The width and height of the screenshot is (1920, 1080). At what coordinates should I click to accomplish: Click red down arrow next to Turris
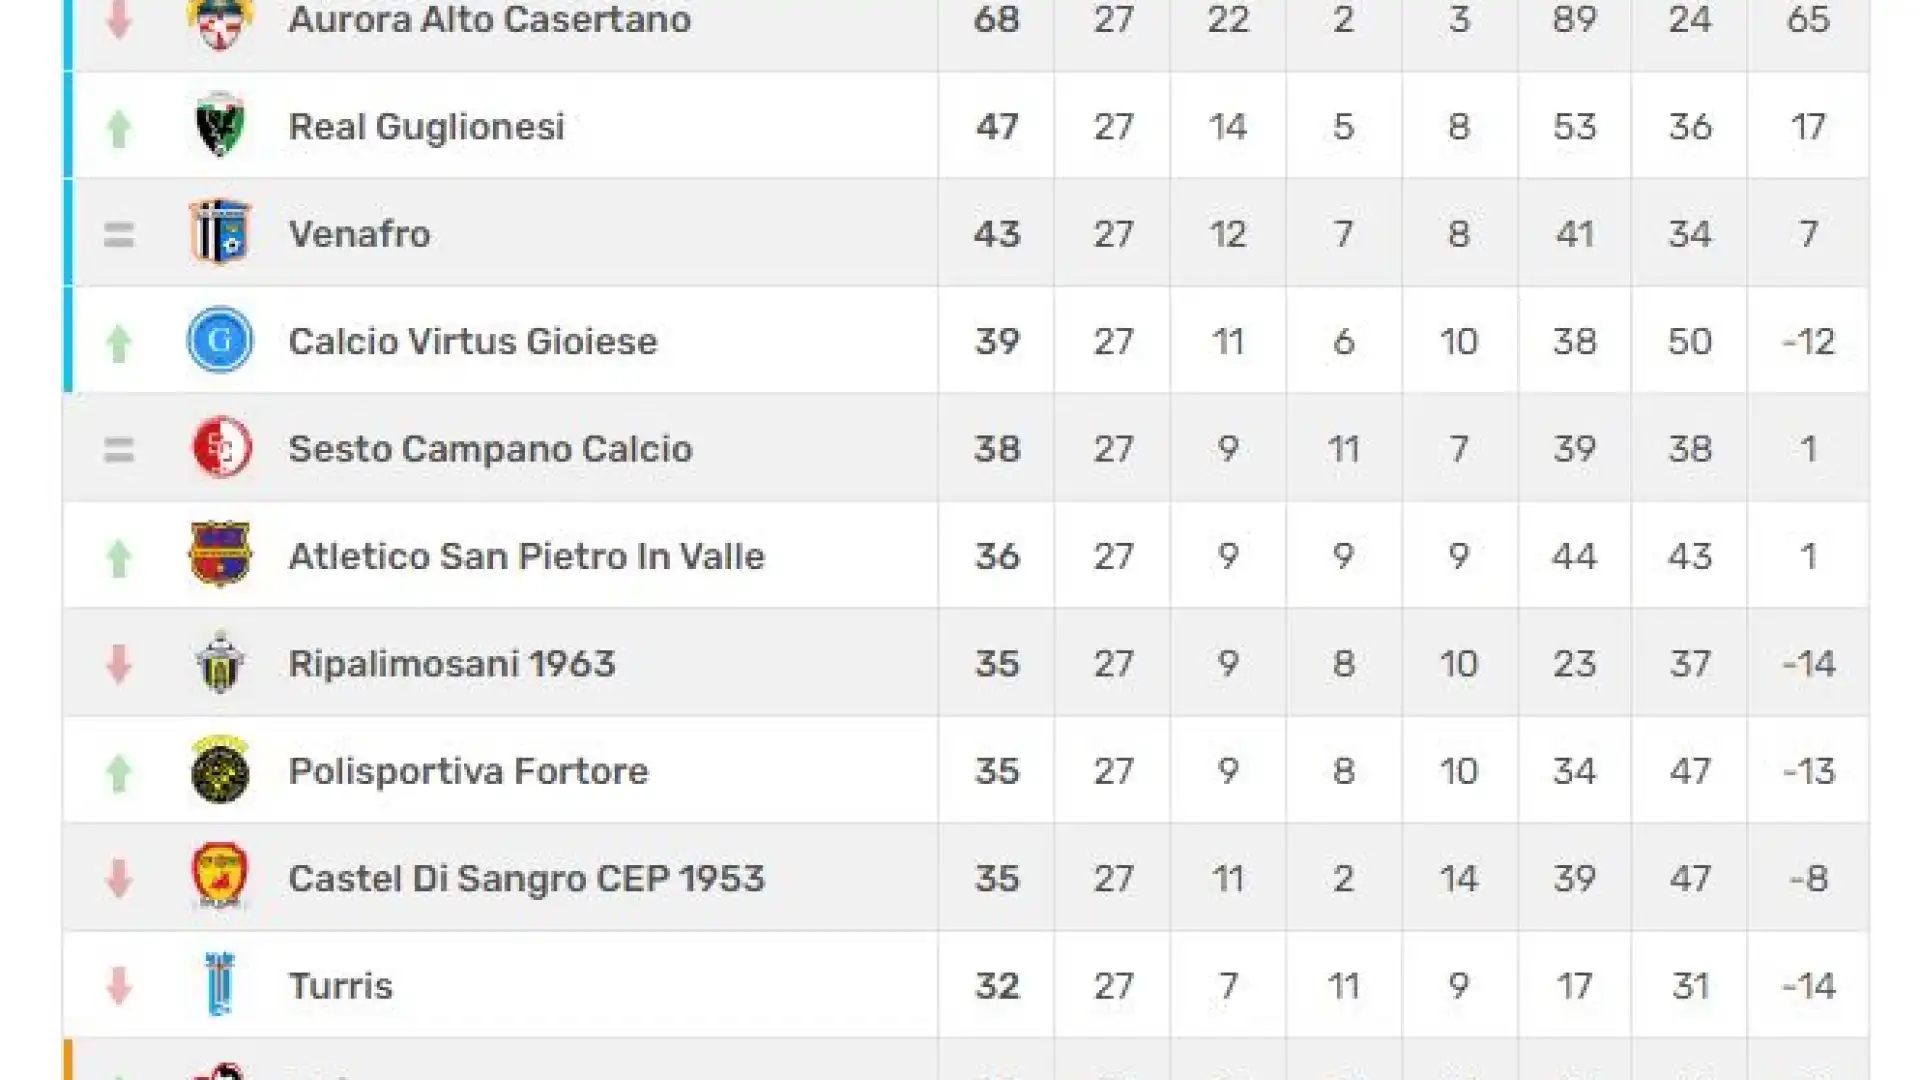pyautogui.click(x=119, y=986)
